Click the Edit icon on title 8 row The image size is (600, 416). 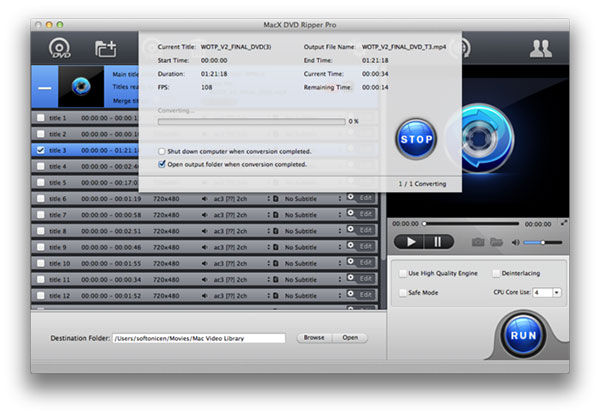point(360,230)
